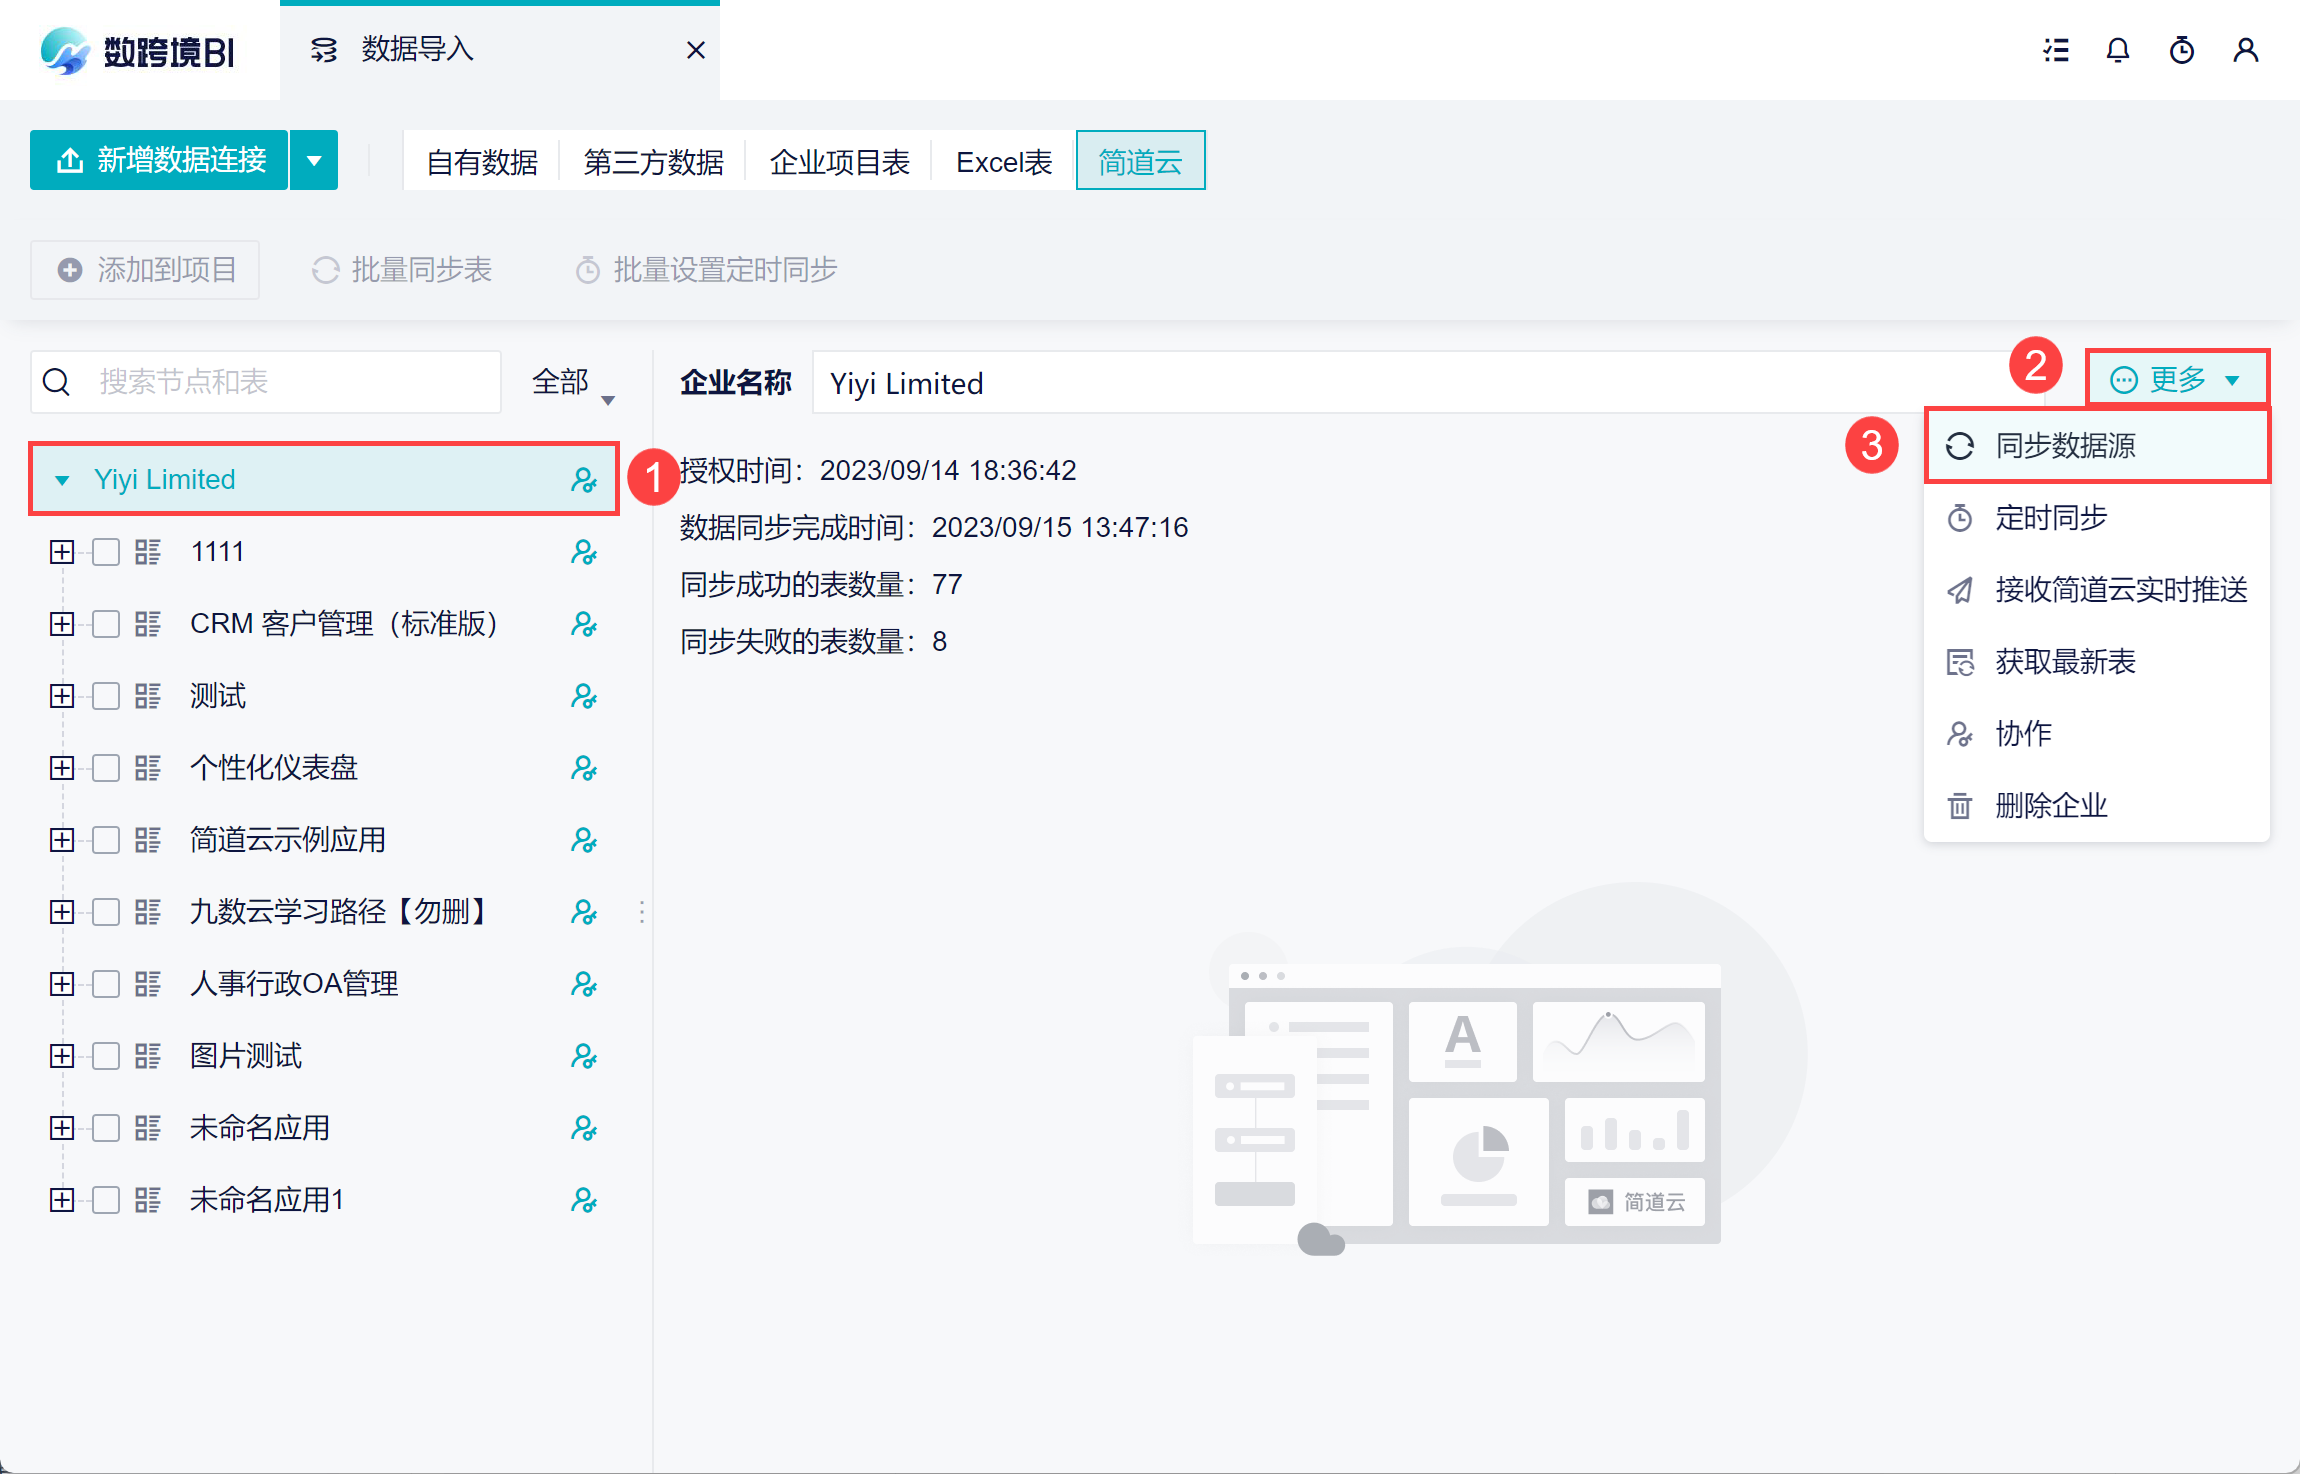Choose 同步数据源 from the menu
This screenshot has width=2300, height=1474.
click(x=2065, y=446)
